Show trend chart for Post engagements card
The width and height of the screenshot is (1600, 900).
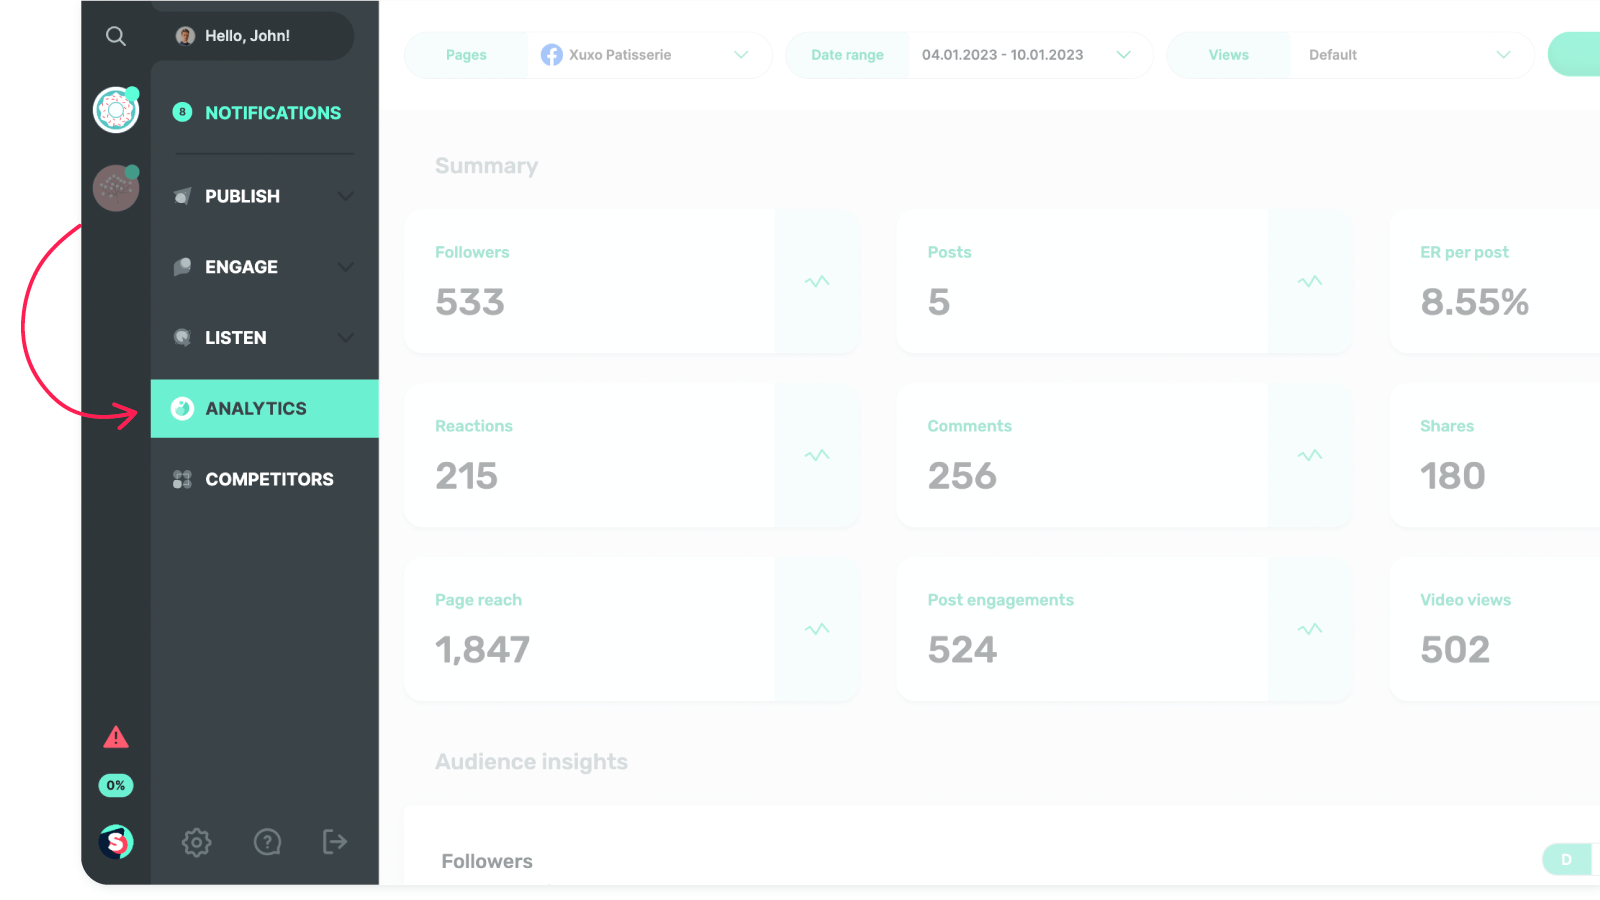pos(1310,629)
